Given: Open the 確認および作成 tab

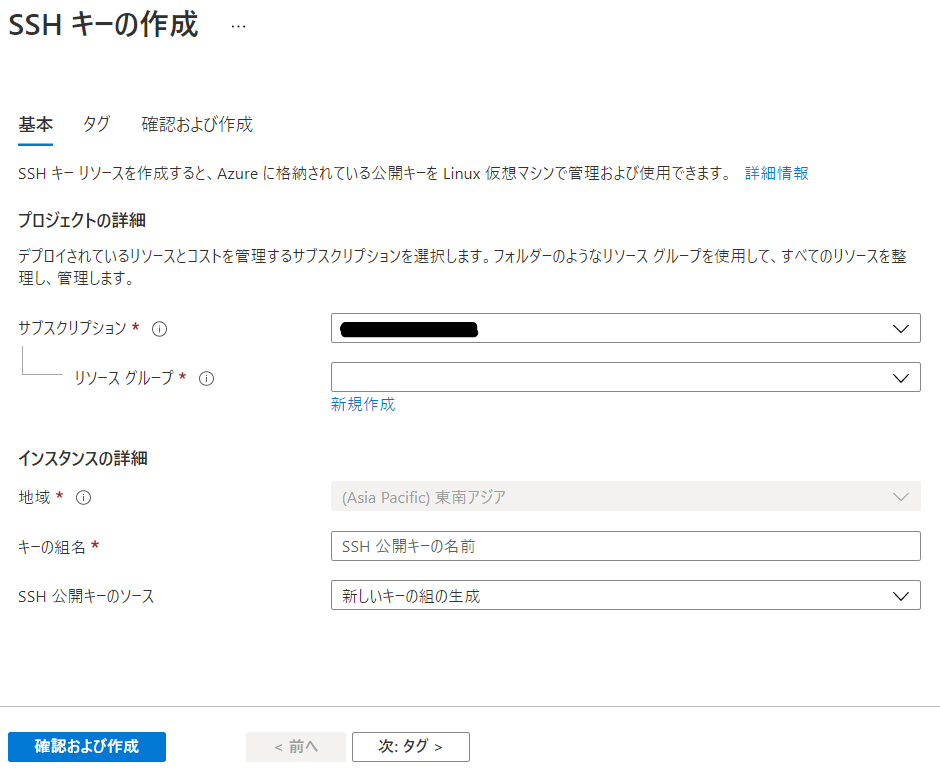Looking at the screenshot, I should (197, 125).
